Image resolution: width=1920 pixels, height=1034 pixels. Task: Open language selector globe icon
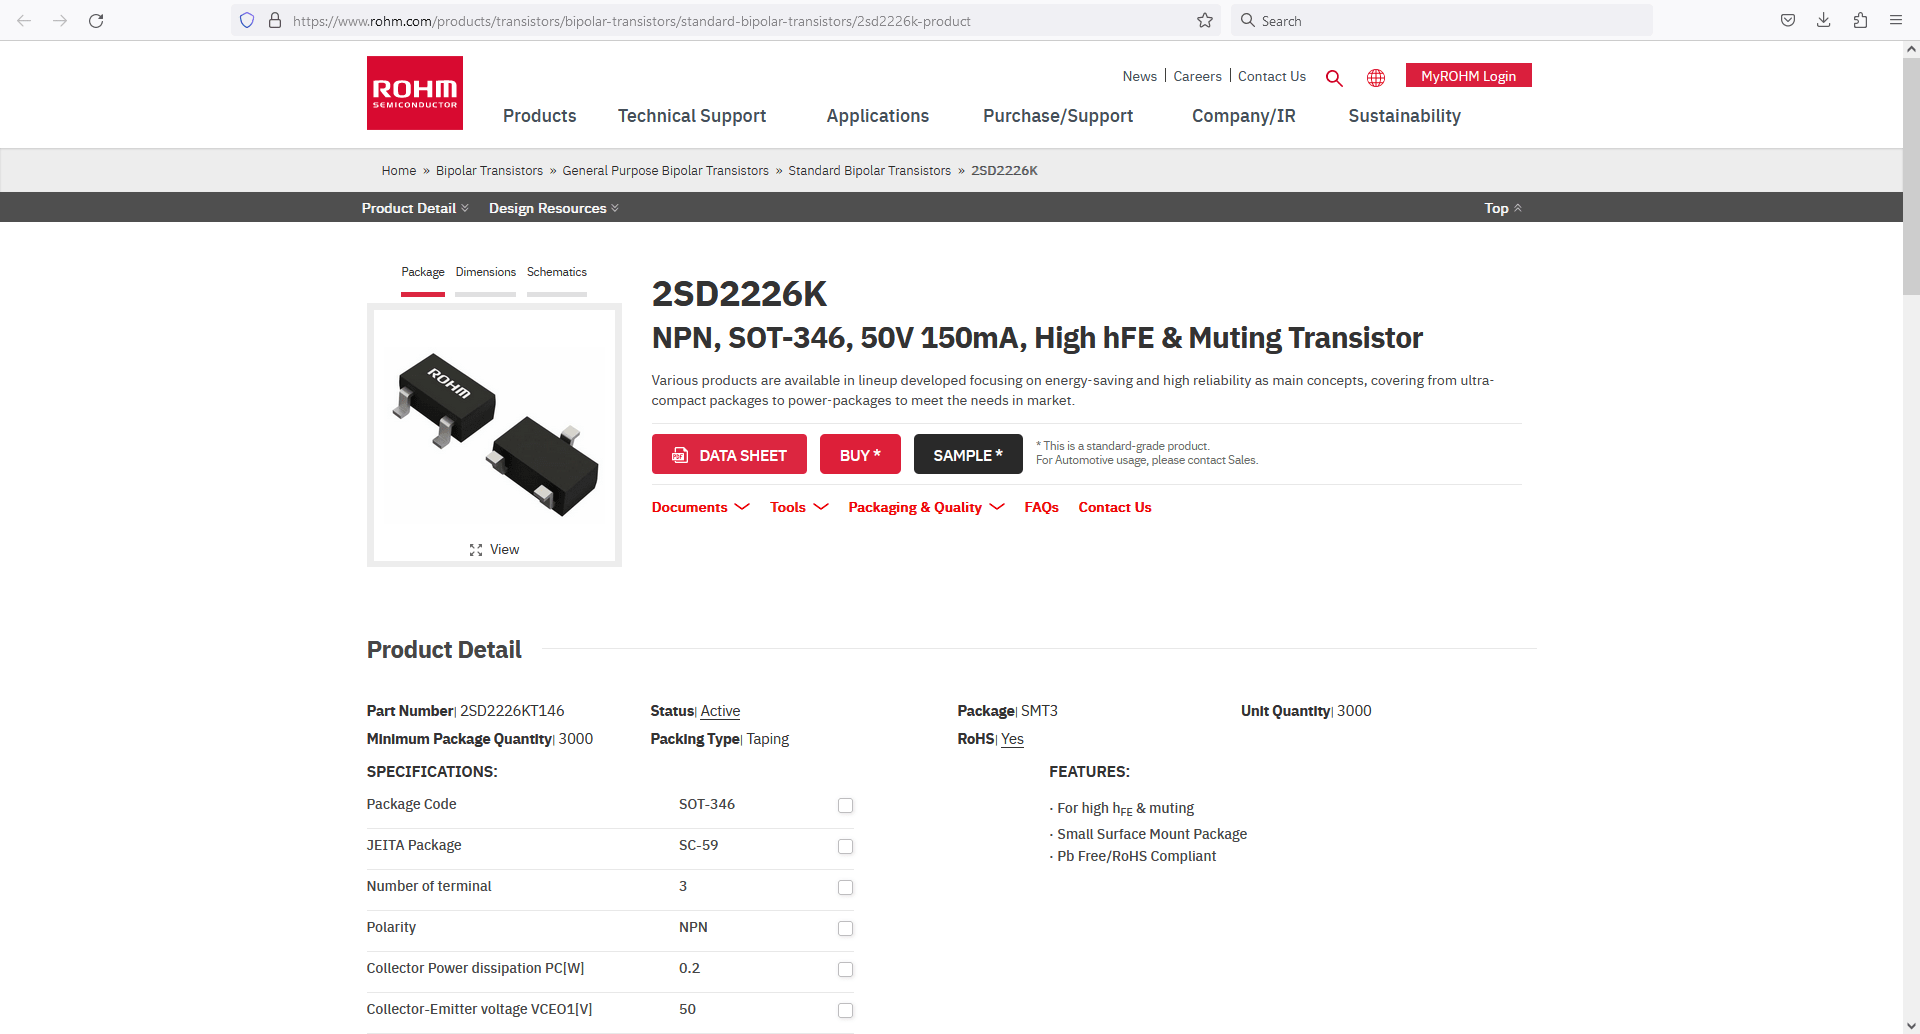[x=1376, y=77]
